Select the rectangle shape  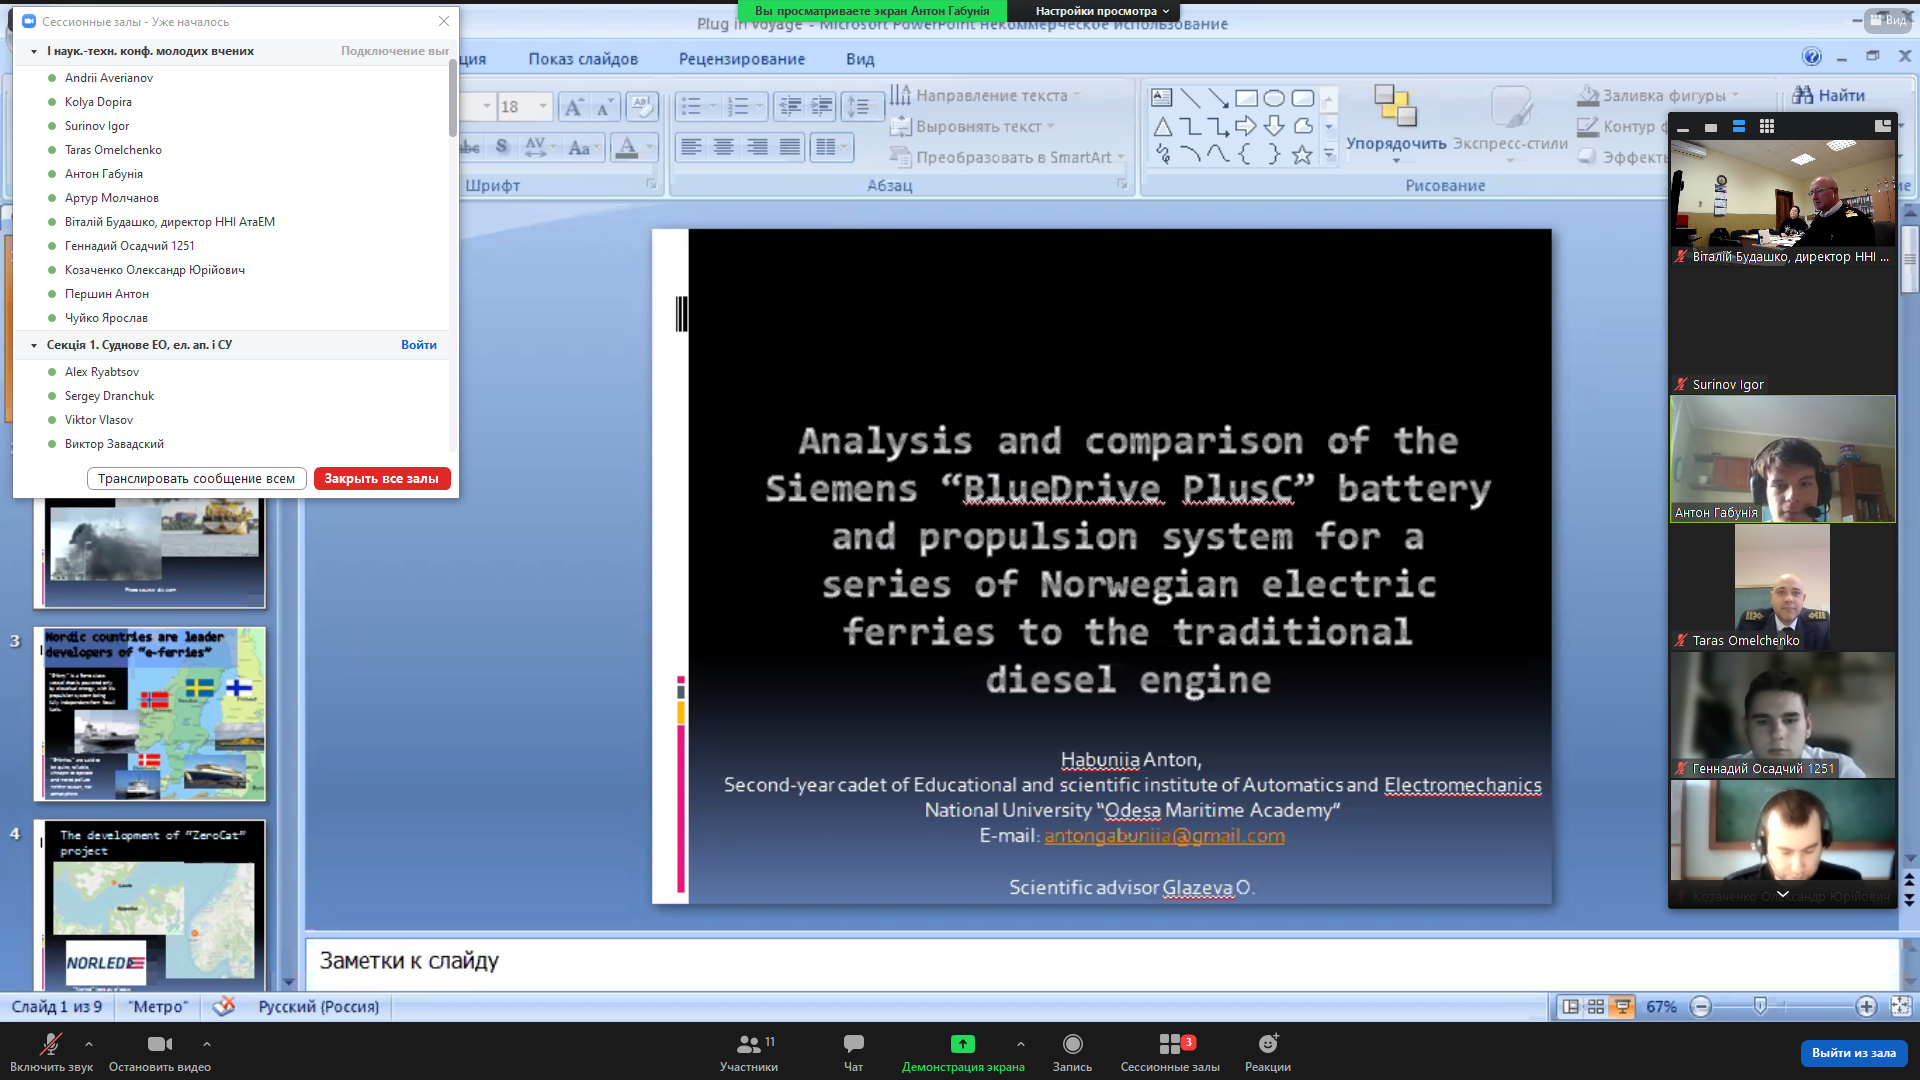[x=1246, y=98]
